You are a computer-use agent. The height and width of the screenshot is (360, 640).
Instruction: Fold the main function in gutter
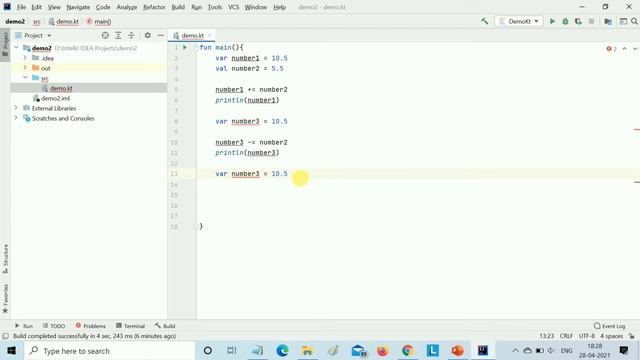196,47
